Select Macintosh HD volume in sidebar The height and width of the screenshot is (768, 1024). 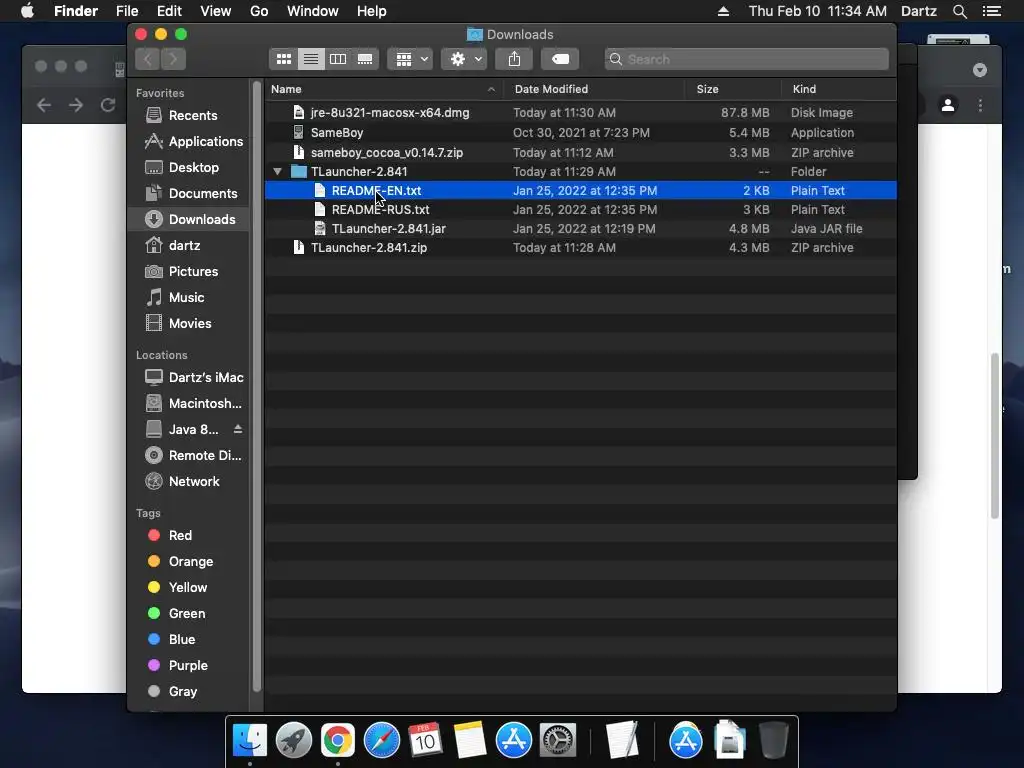(193, 404)
